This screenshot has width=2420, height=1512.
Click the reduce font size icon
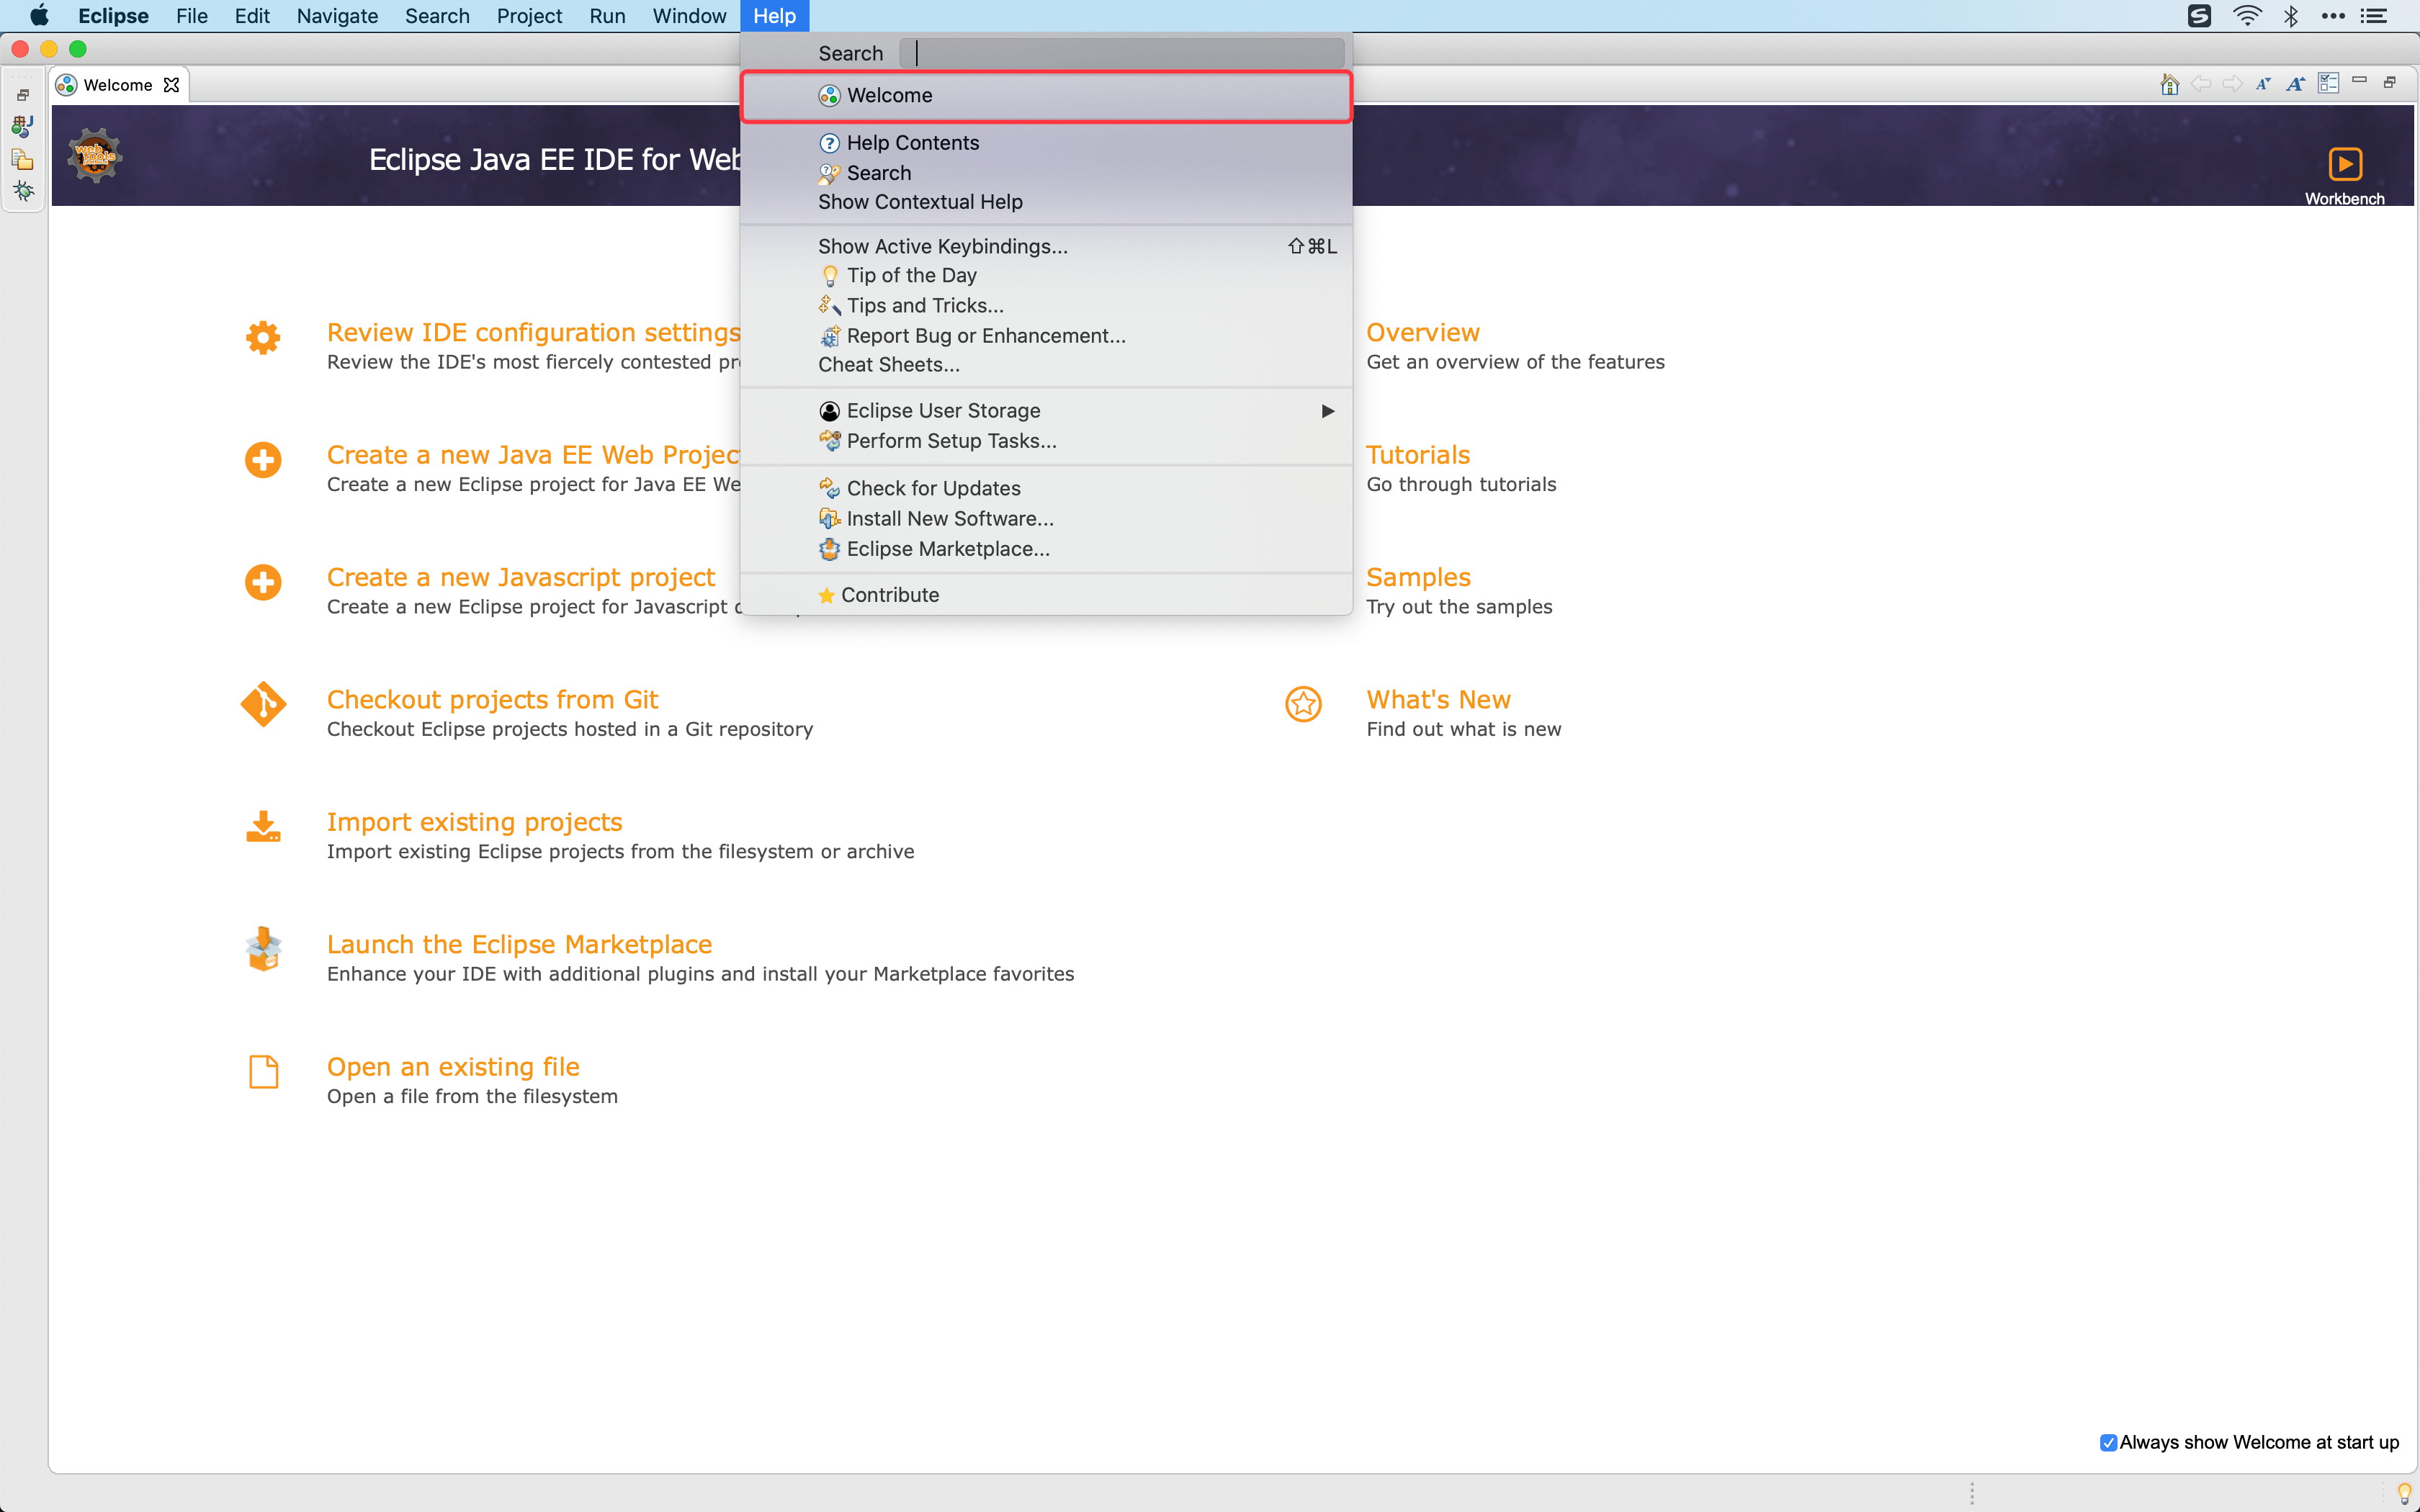pyautogui.click(x=2263, y=84)
